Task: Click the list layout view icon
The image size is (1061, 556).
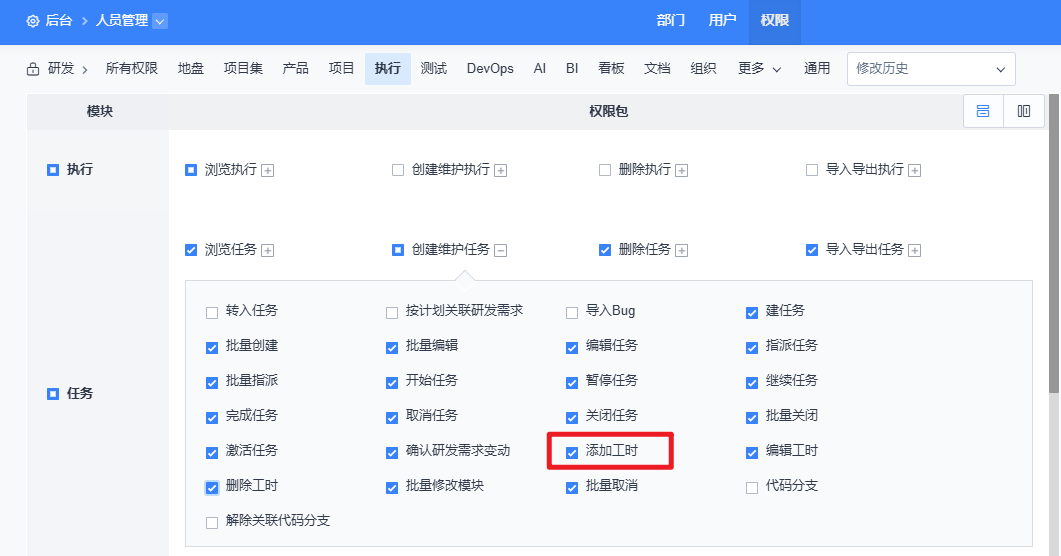Action: [x=983, y=111]
